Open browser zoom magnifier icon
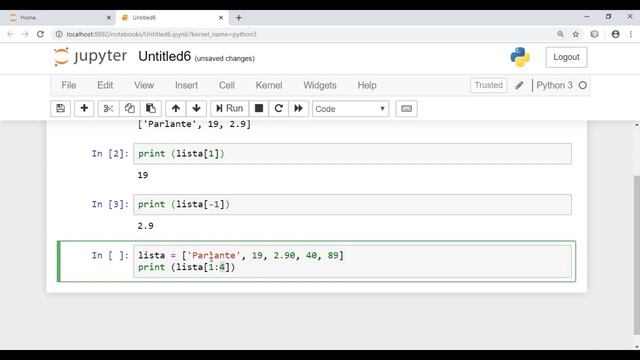This screenshot has height=360, width=640. (560, 34)
